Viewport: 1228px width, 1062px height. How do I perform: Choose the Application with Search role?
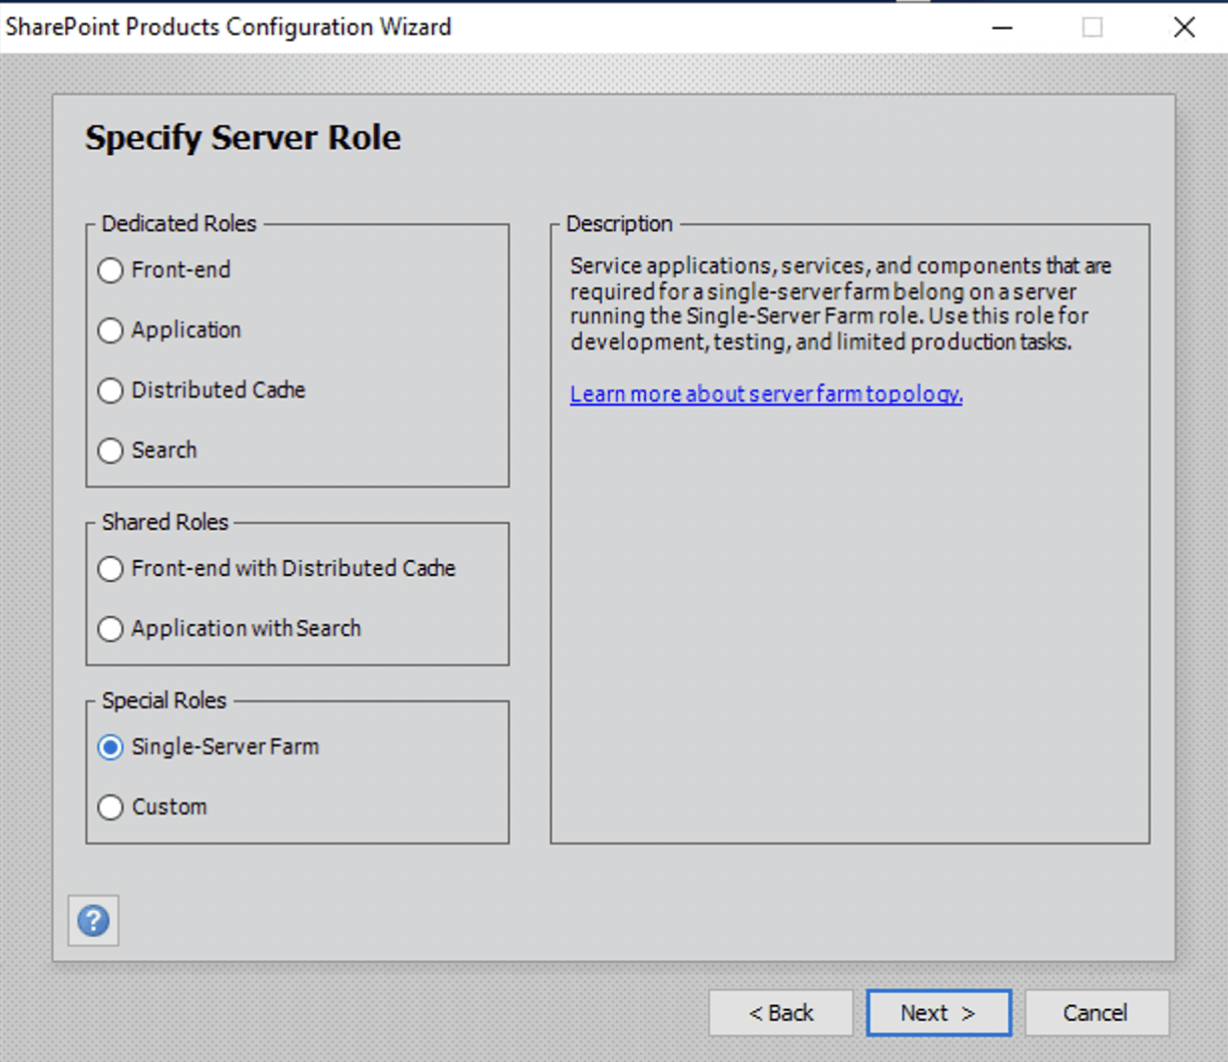111,629
